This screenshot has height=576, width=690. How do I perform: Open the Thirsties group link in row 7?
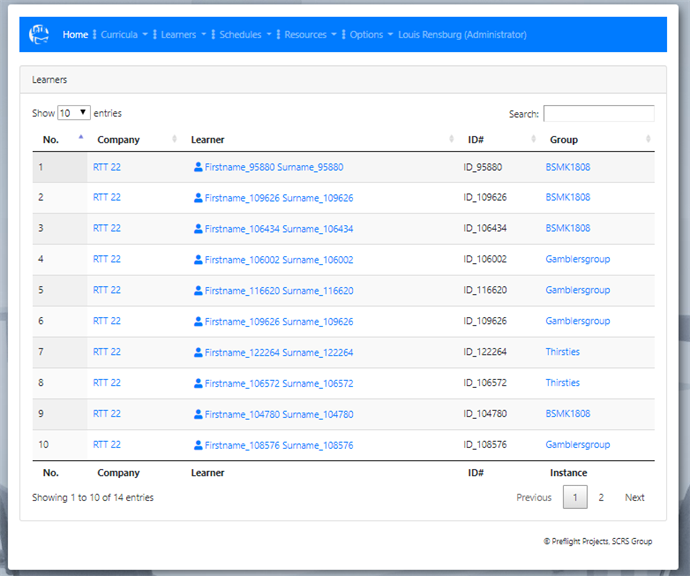click(x=562, y=352)
